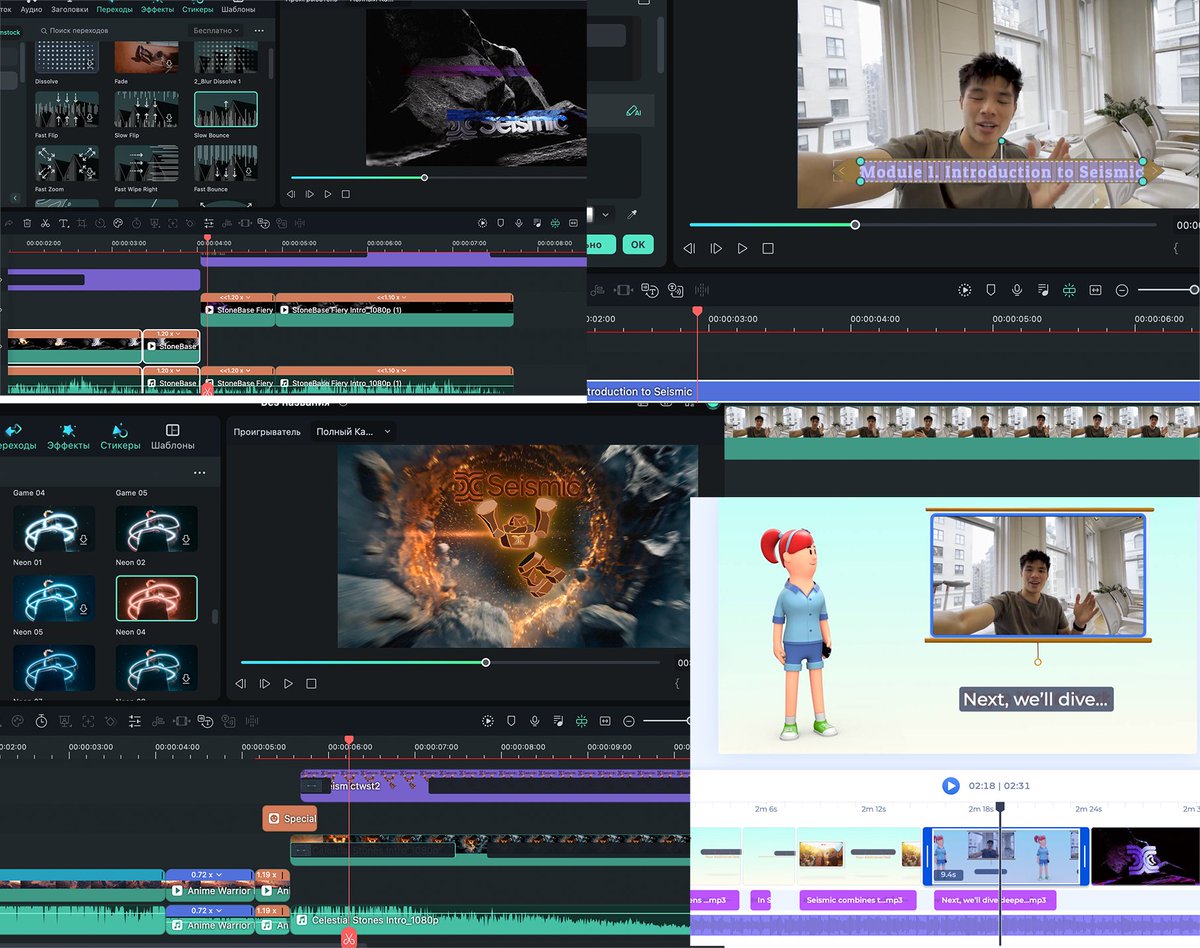1200x948 pixels.
Task: Click the marker shield icon in top-right editor toolbar
Action: (x=991, y=290)
